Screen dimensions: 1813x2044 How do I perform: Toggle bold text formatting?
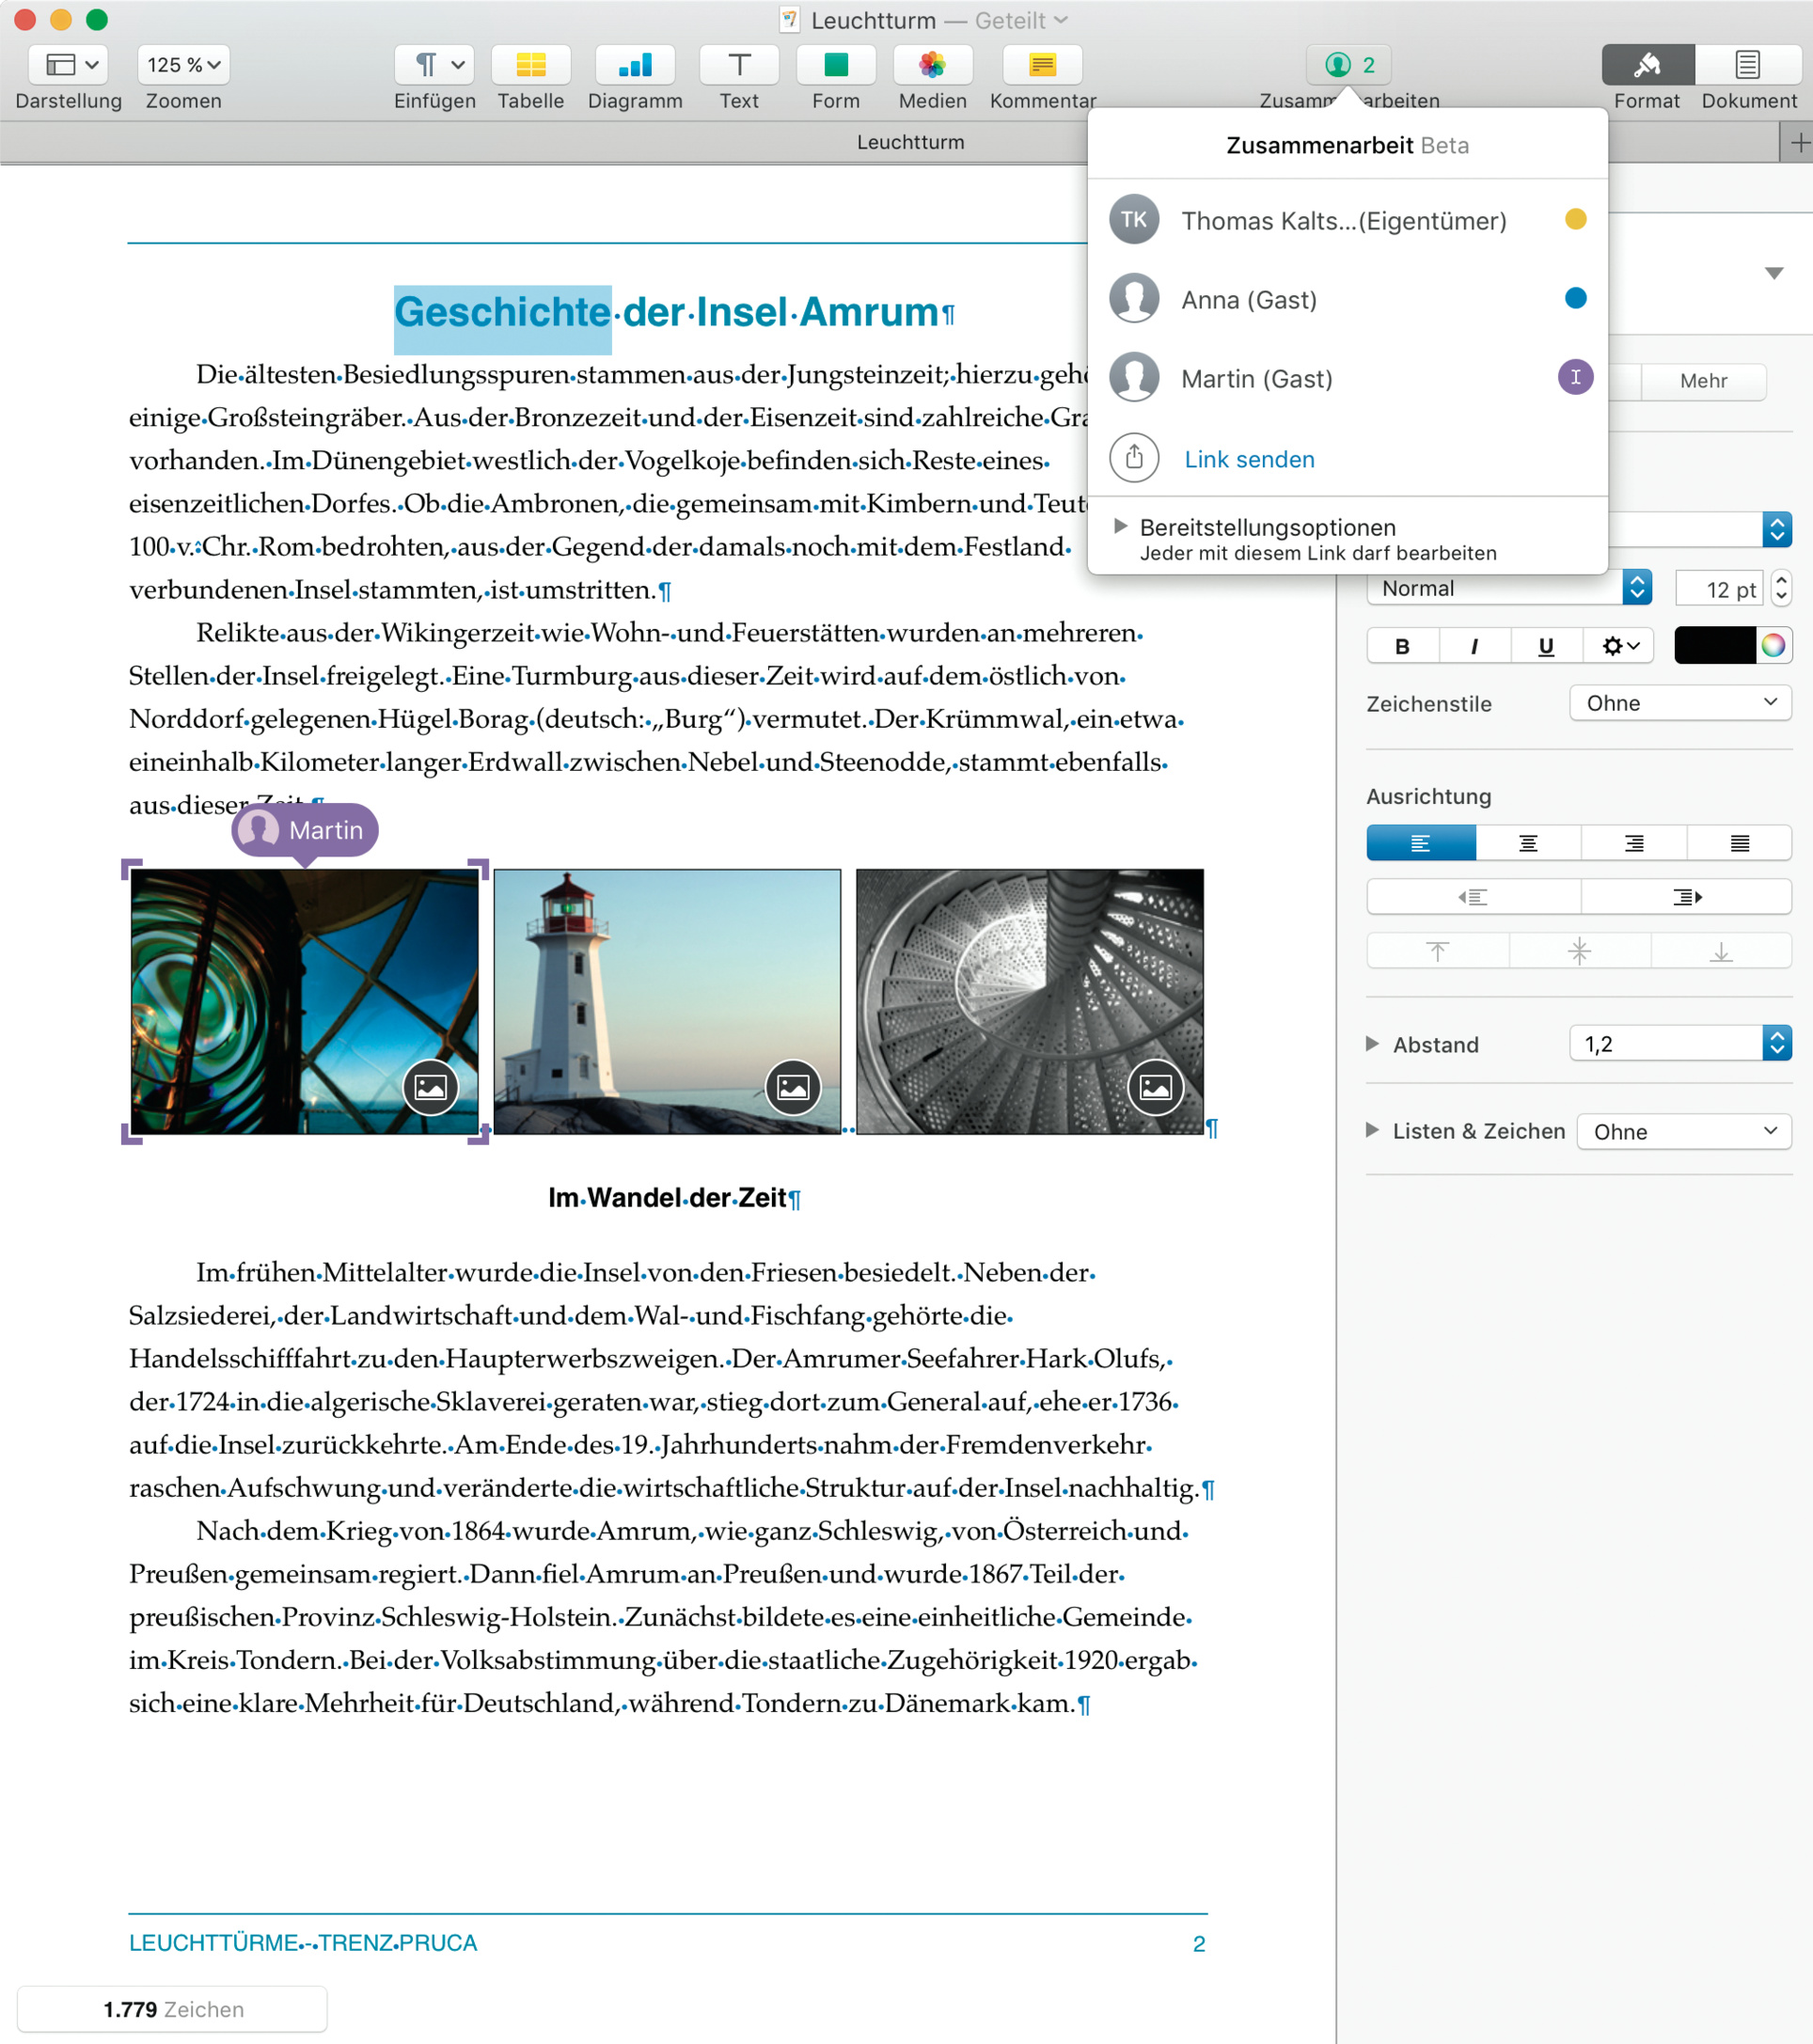pos(1402,646)
